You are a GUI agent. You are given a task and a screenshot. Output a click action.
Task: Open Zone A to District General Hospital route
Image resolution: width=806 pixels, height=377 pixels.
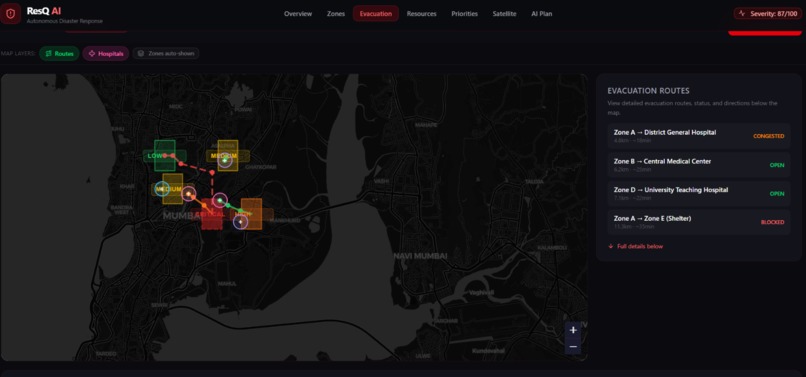point(699,136)
